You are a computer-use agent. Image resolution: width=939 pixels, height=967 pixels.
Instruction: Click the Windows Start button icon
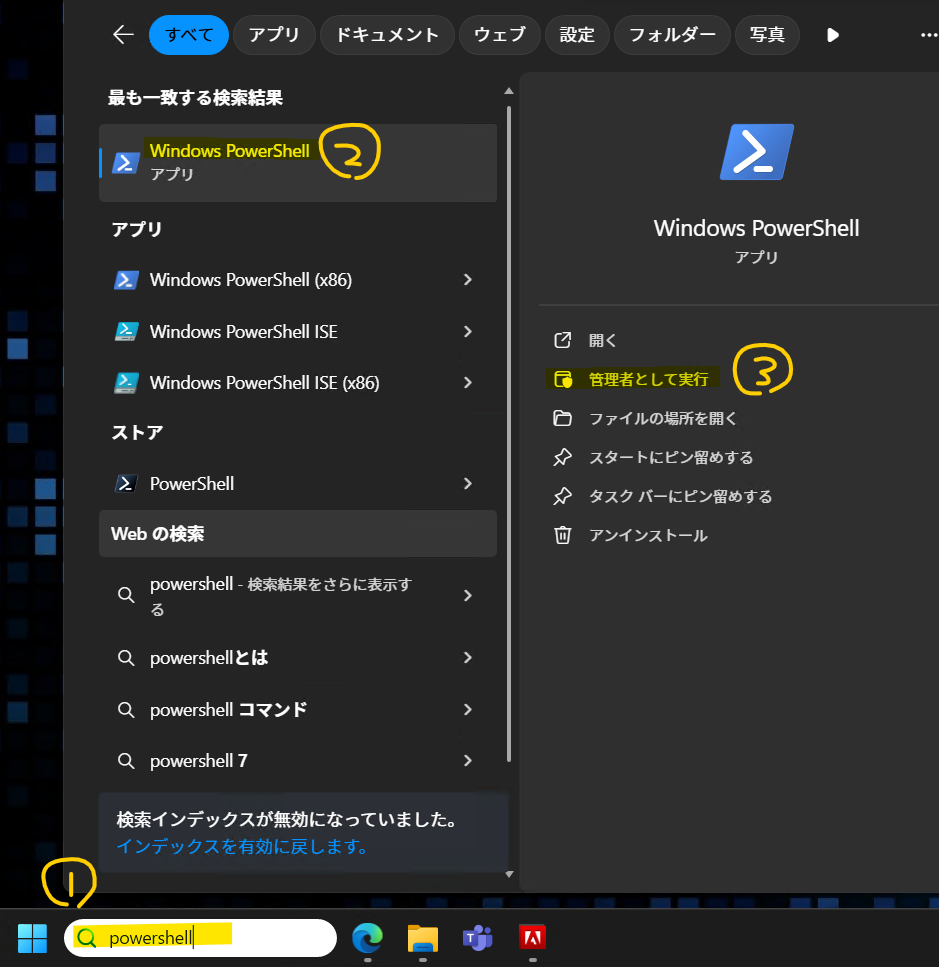coord(32,938)
